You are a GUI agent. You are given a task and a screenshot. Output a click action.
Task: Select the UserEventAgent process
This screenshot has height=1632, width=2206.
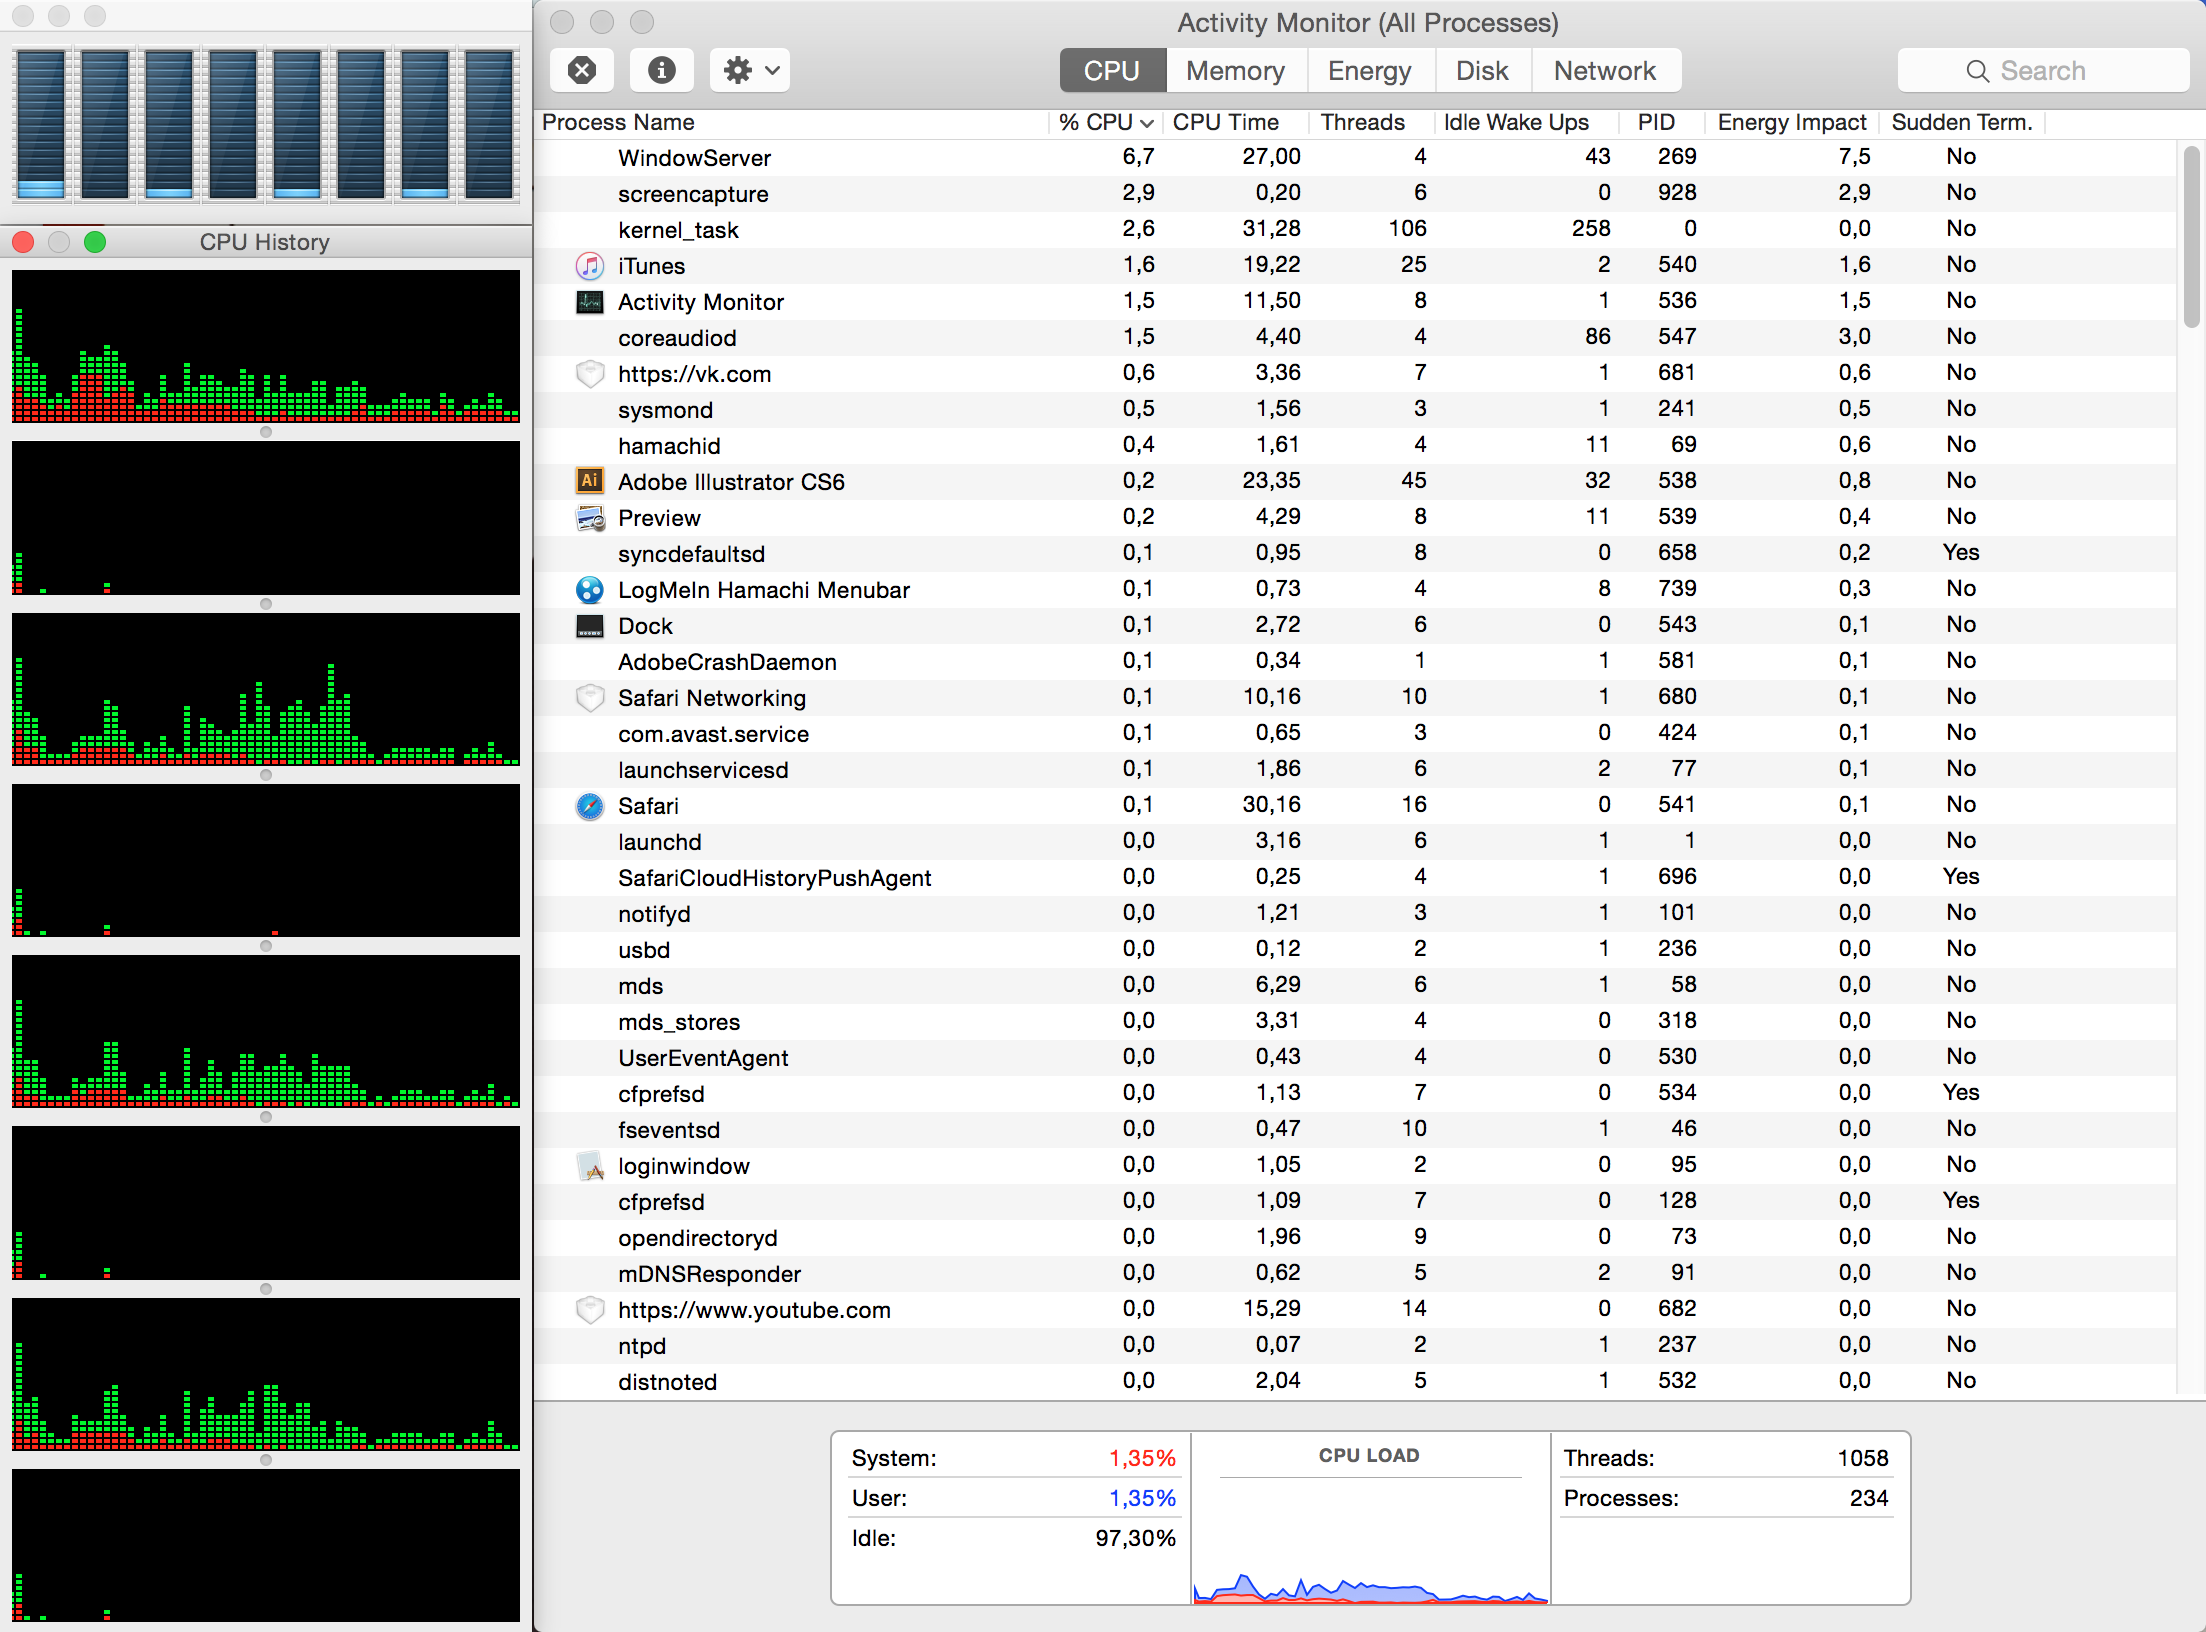(x=1355, y=1057)
